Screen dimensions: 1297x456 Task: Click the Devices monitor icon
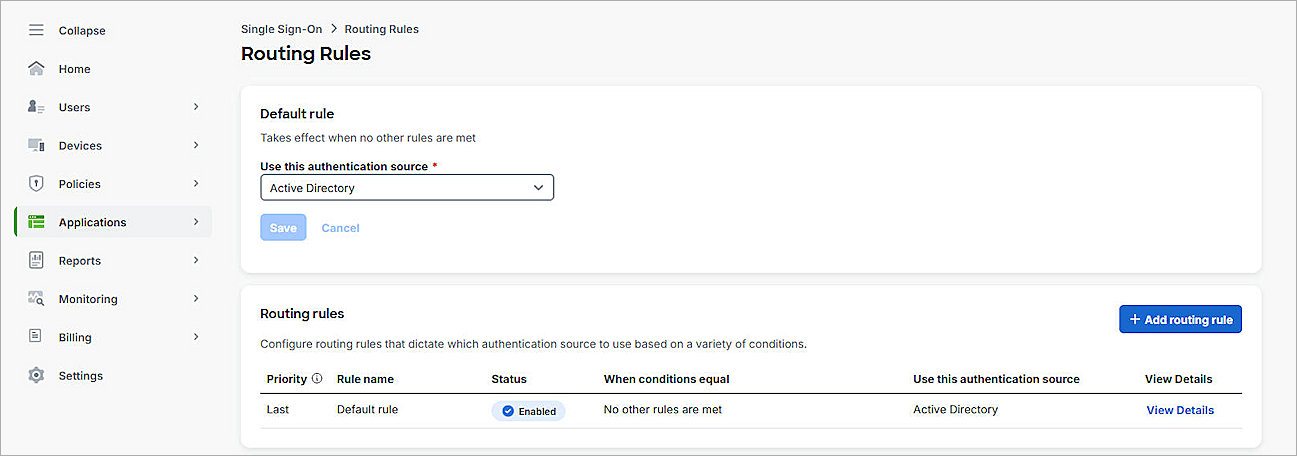36,146
